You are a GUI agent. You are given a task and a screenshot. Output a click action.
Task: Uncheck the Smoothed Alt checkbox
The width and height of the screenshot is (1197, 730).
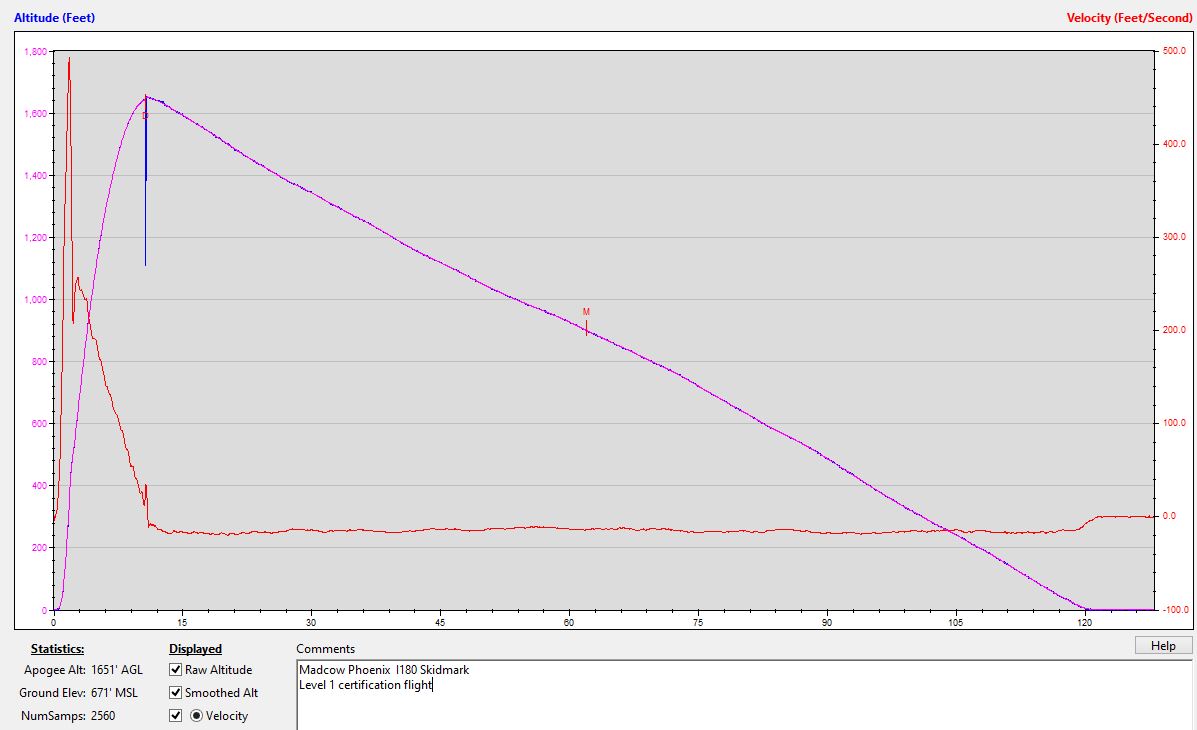click(x=176, y=693)
